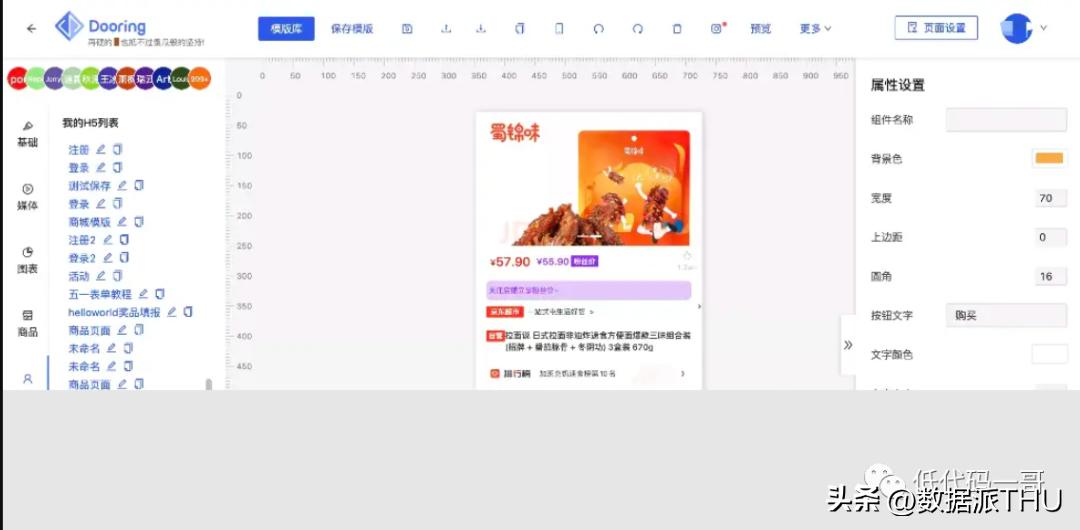1080x530 pixels.
Task: Copy the 注册 page
Action: tap(117, 149)
